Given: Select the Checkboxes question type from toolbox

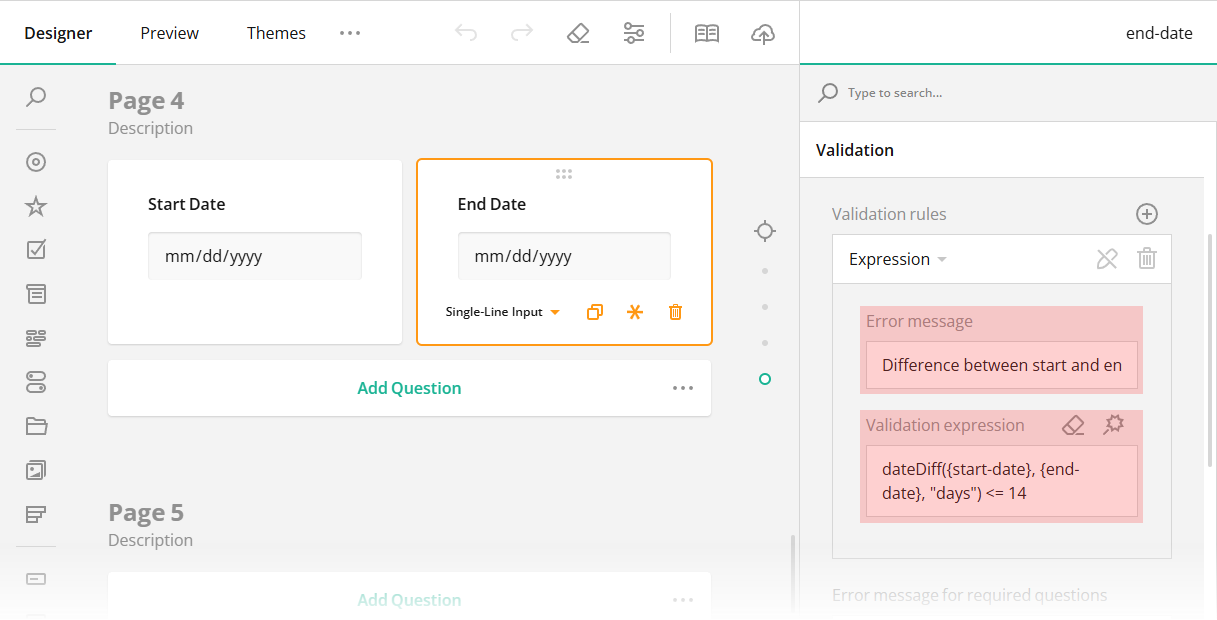Looking at the screenshot, I should (35, 249).
